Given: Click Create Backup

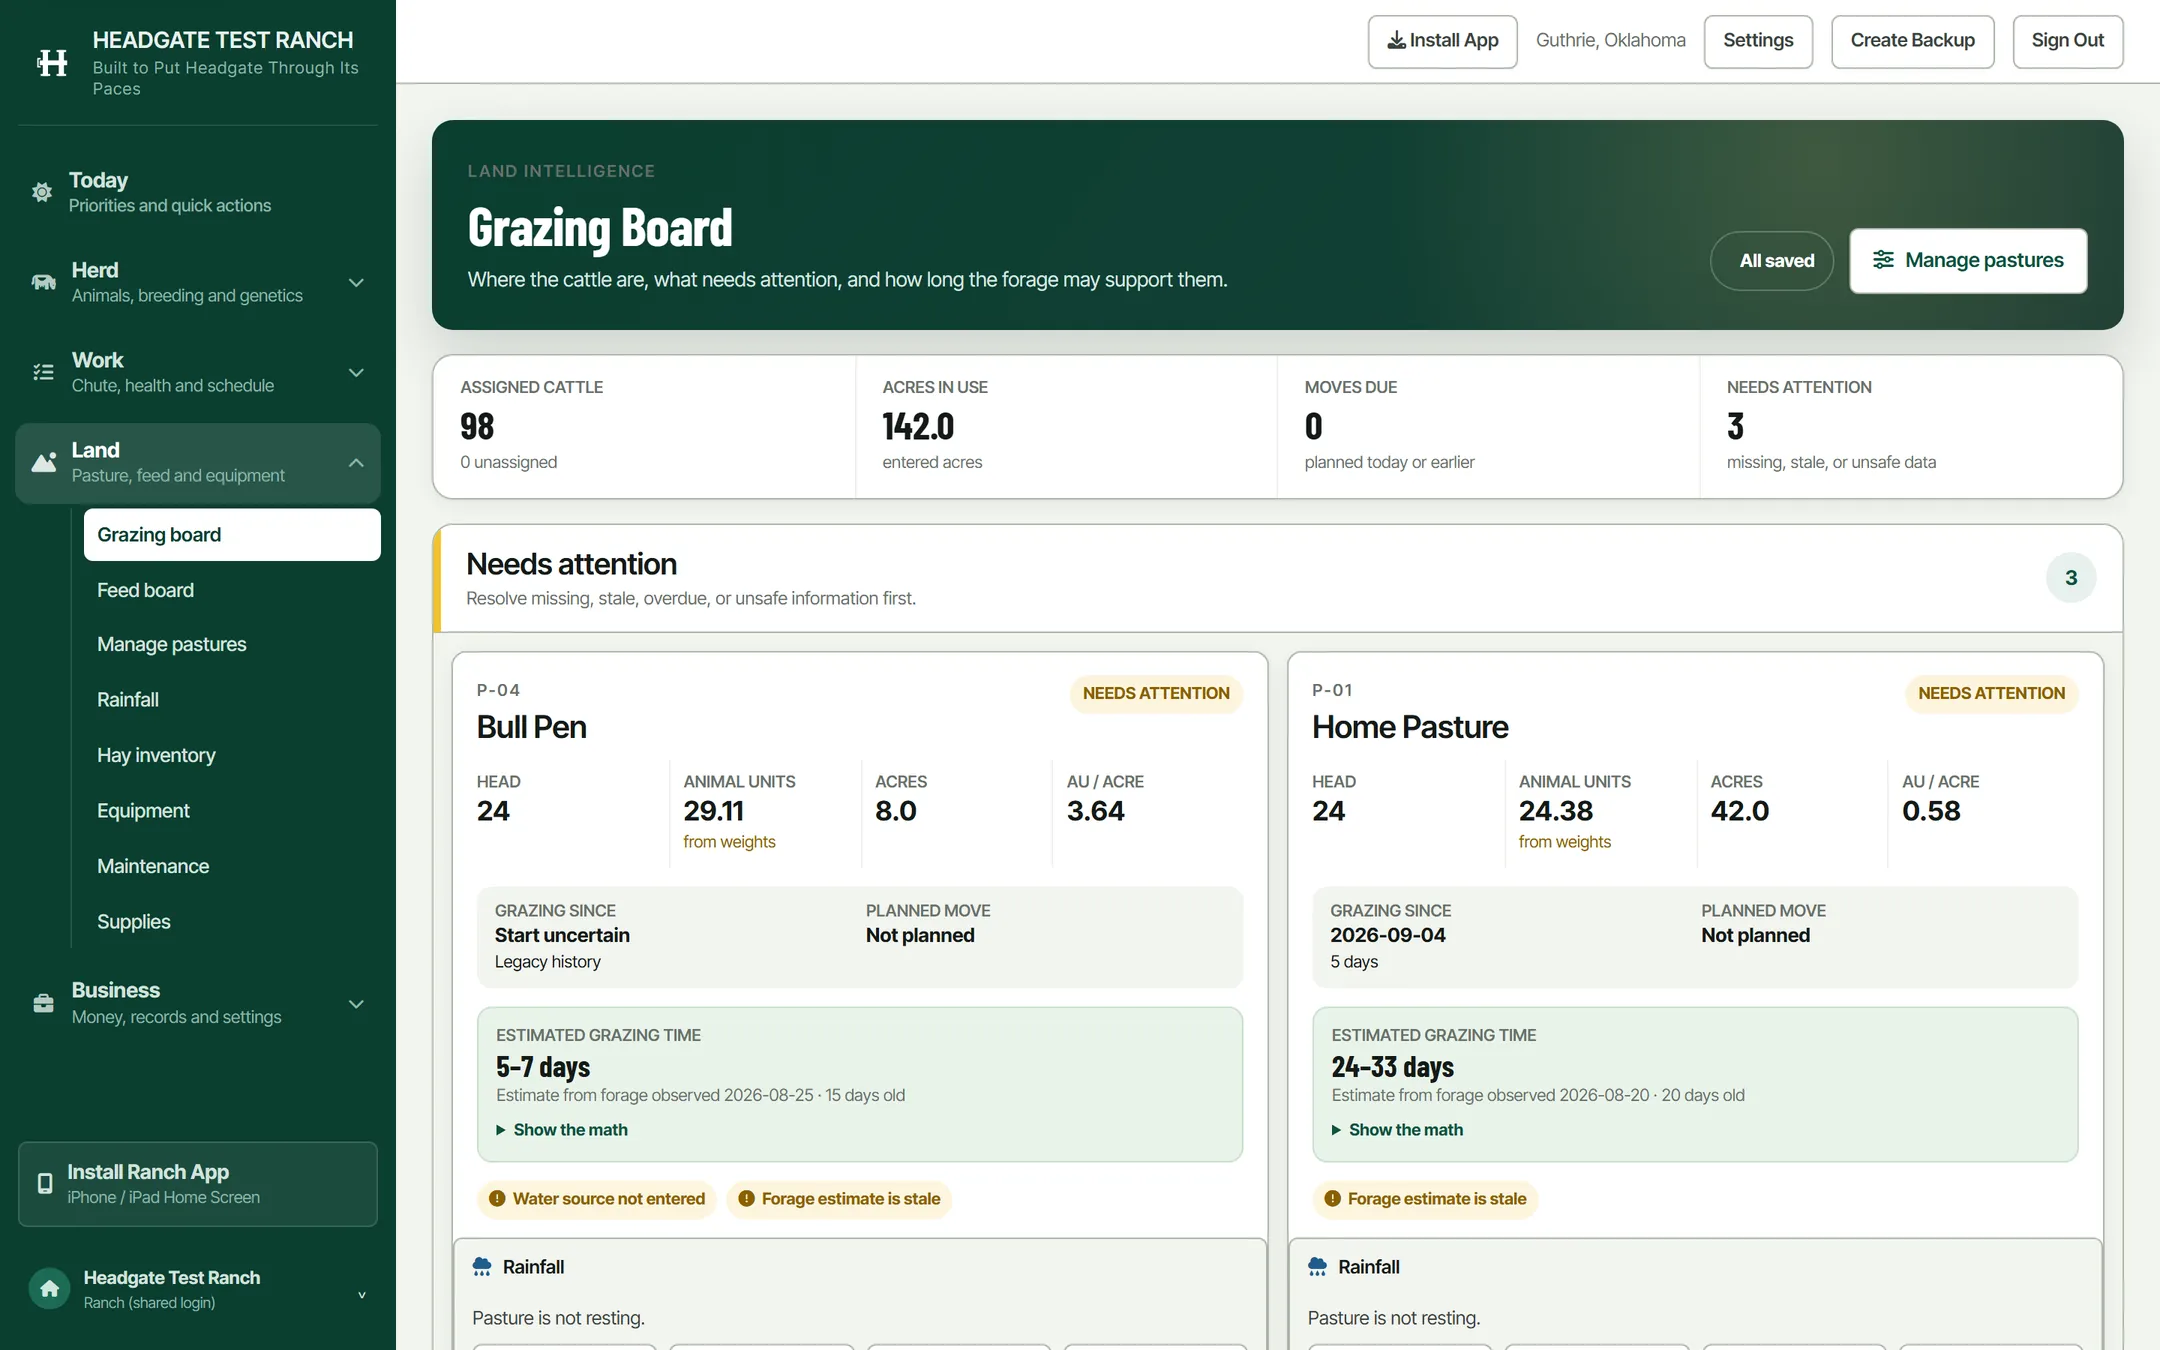Looking at the screenshot, I should pyautogui.click(x=1912, y=41).
